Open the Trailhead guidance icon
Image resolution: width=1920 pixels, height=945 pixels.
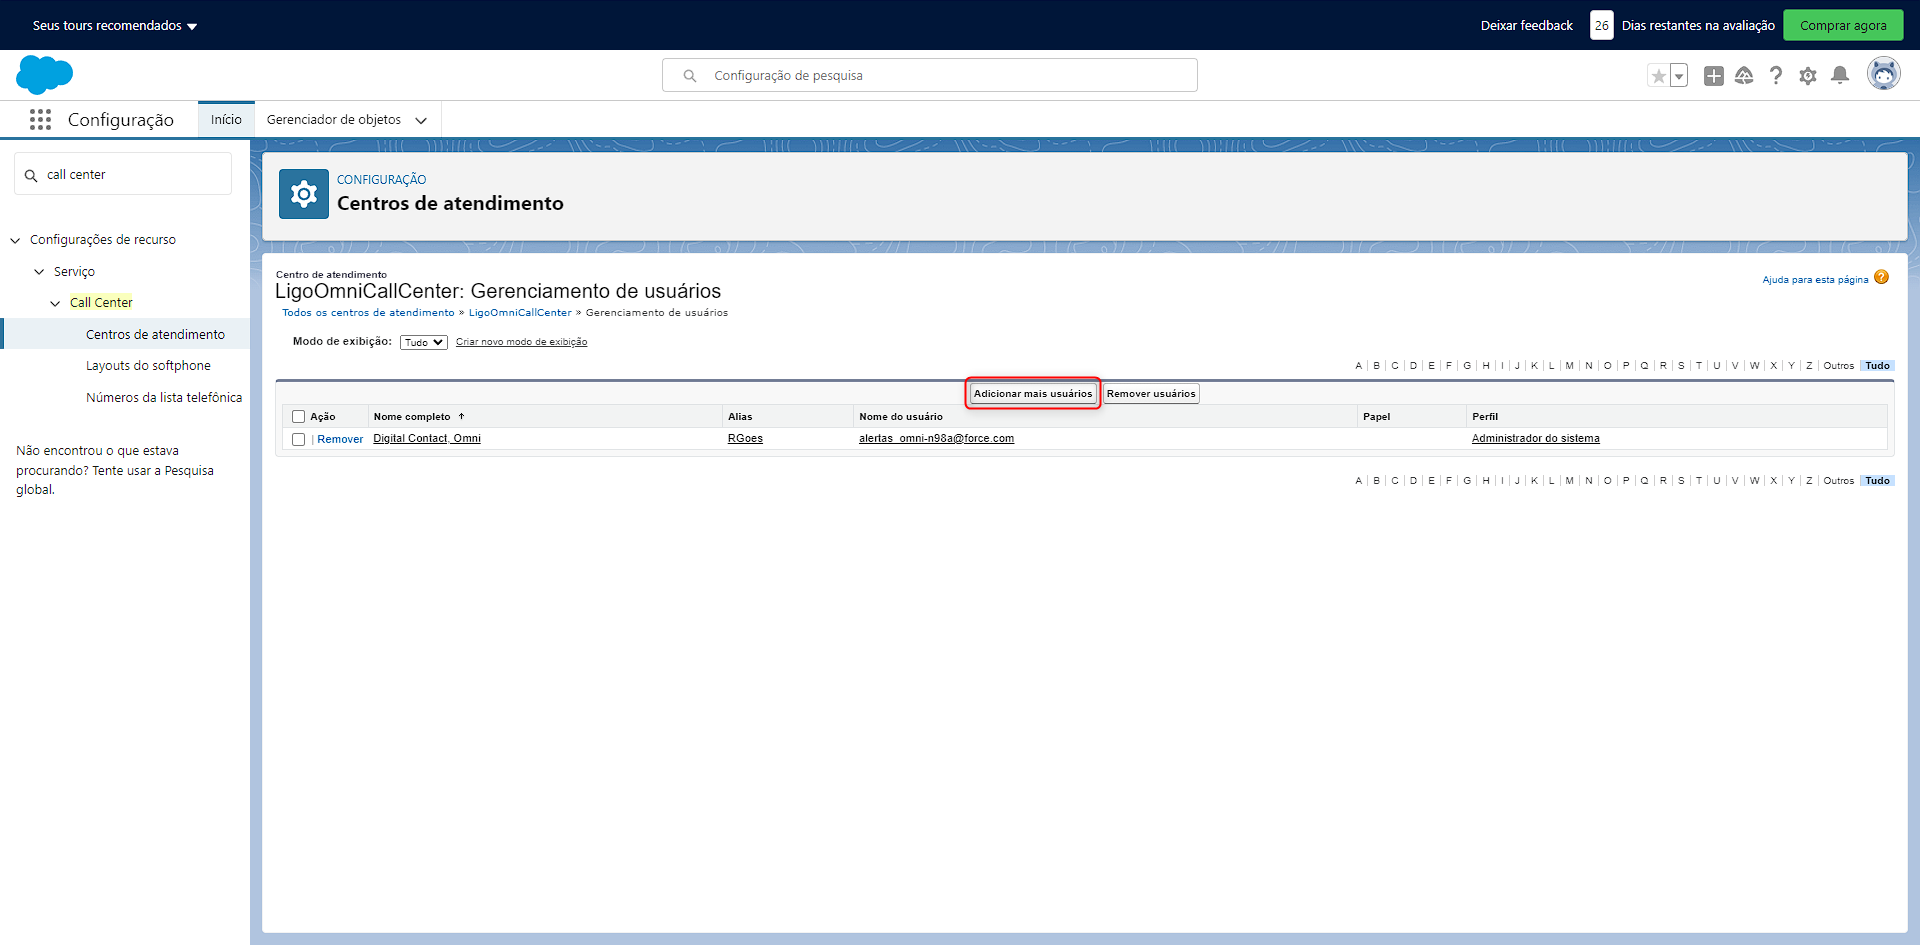pyautogui.click(x=1744, y=76)
